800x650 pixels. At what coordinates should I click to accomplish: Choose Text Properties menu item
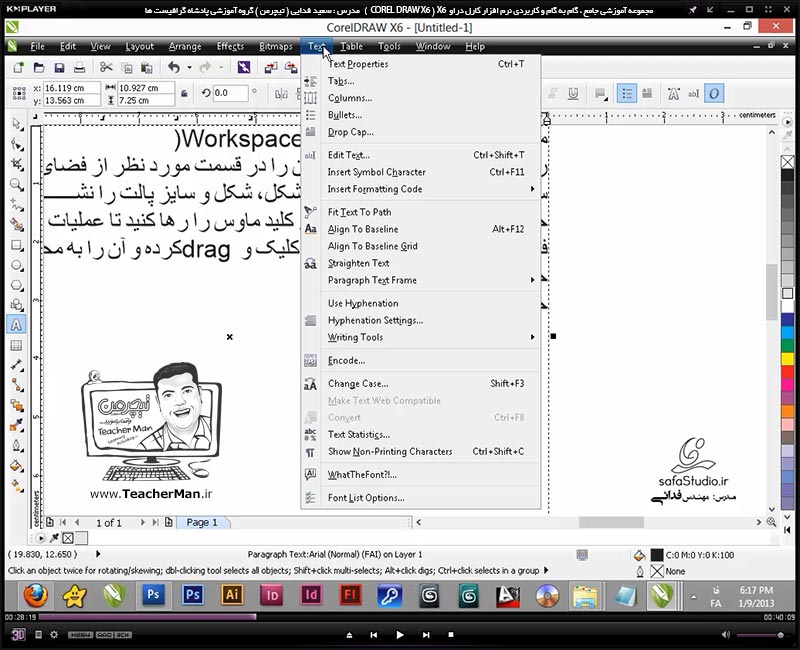[421, 64]
